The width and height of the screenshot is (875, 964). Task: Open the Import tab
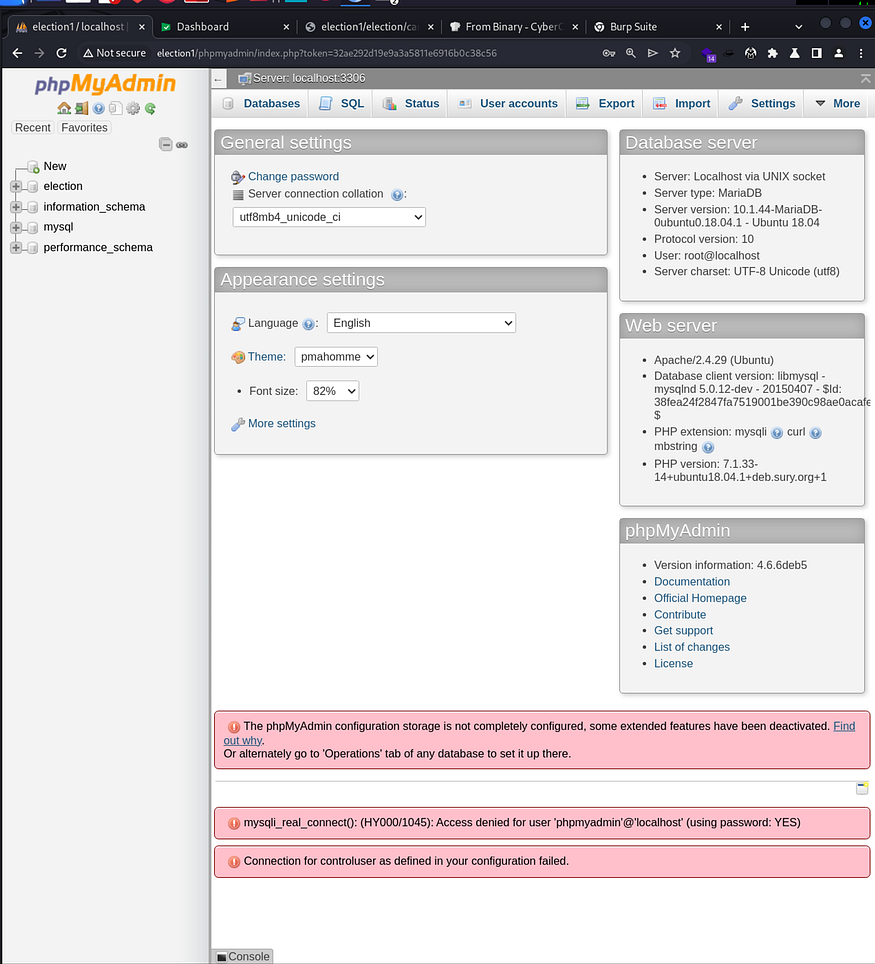coord(681,104)
